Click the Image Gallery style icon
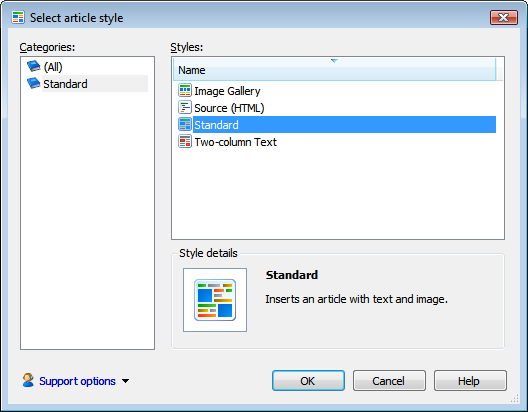Viewport: 528px width, 412px height. [x=185, y=91]
